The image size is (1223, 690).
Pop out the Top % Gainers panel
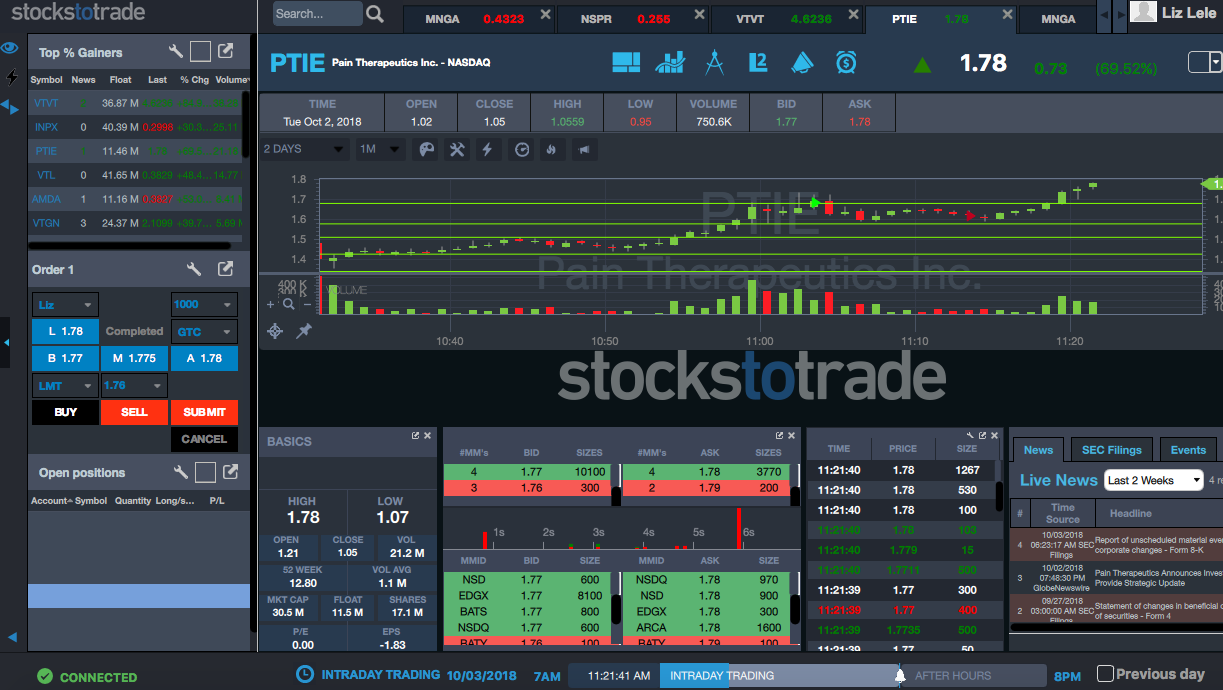pyautogui.click(x=226, y=52)
